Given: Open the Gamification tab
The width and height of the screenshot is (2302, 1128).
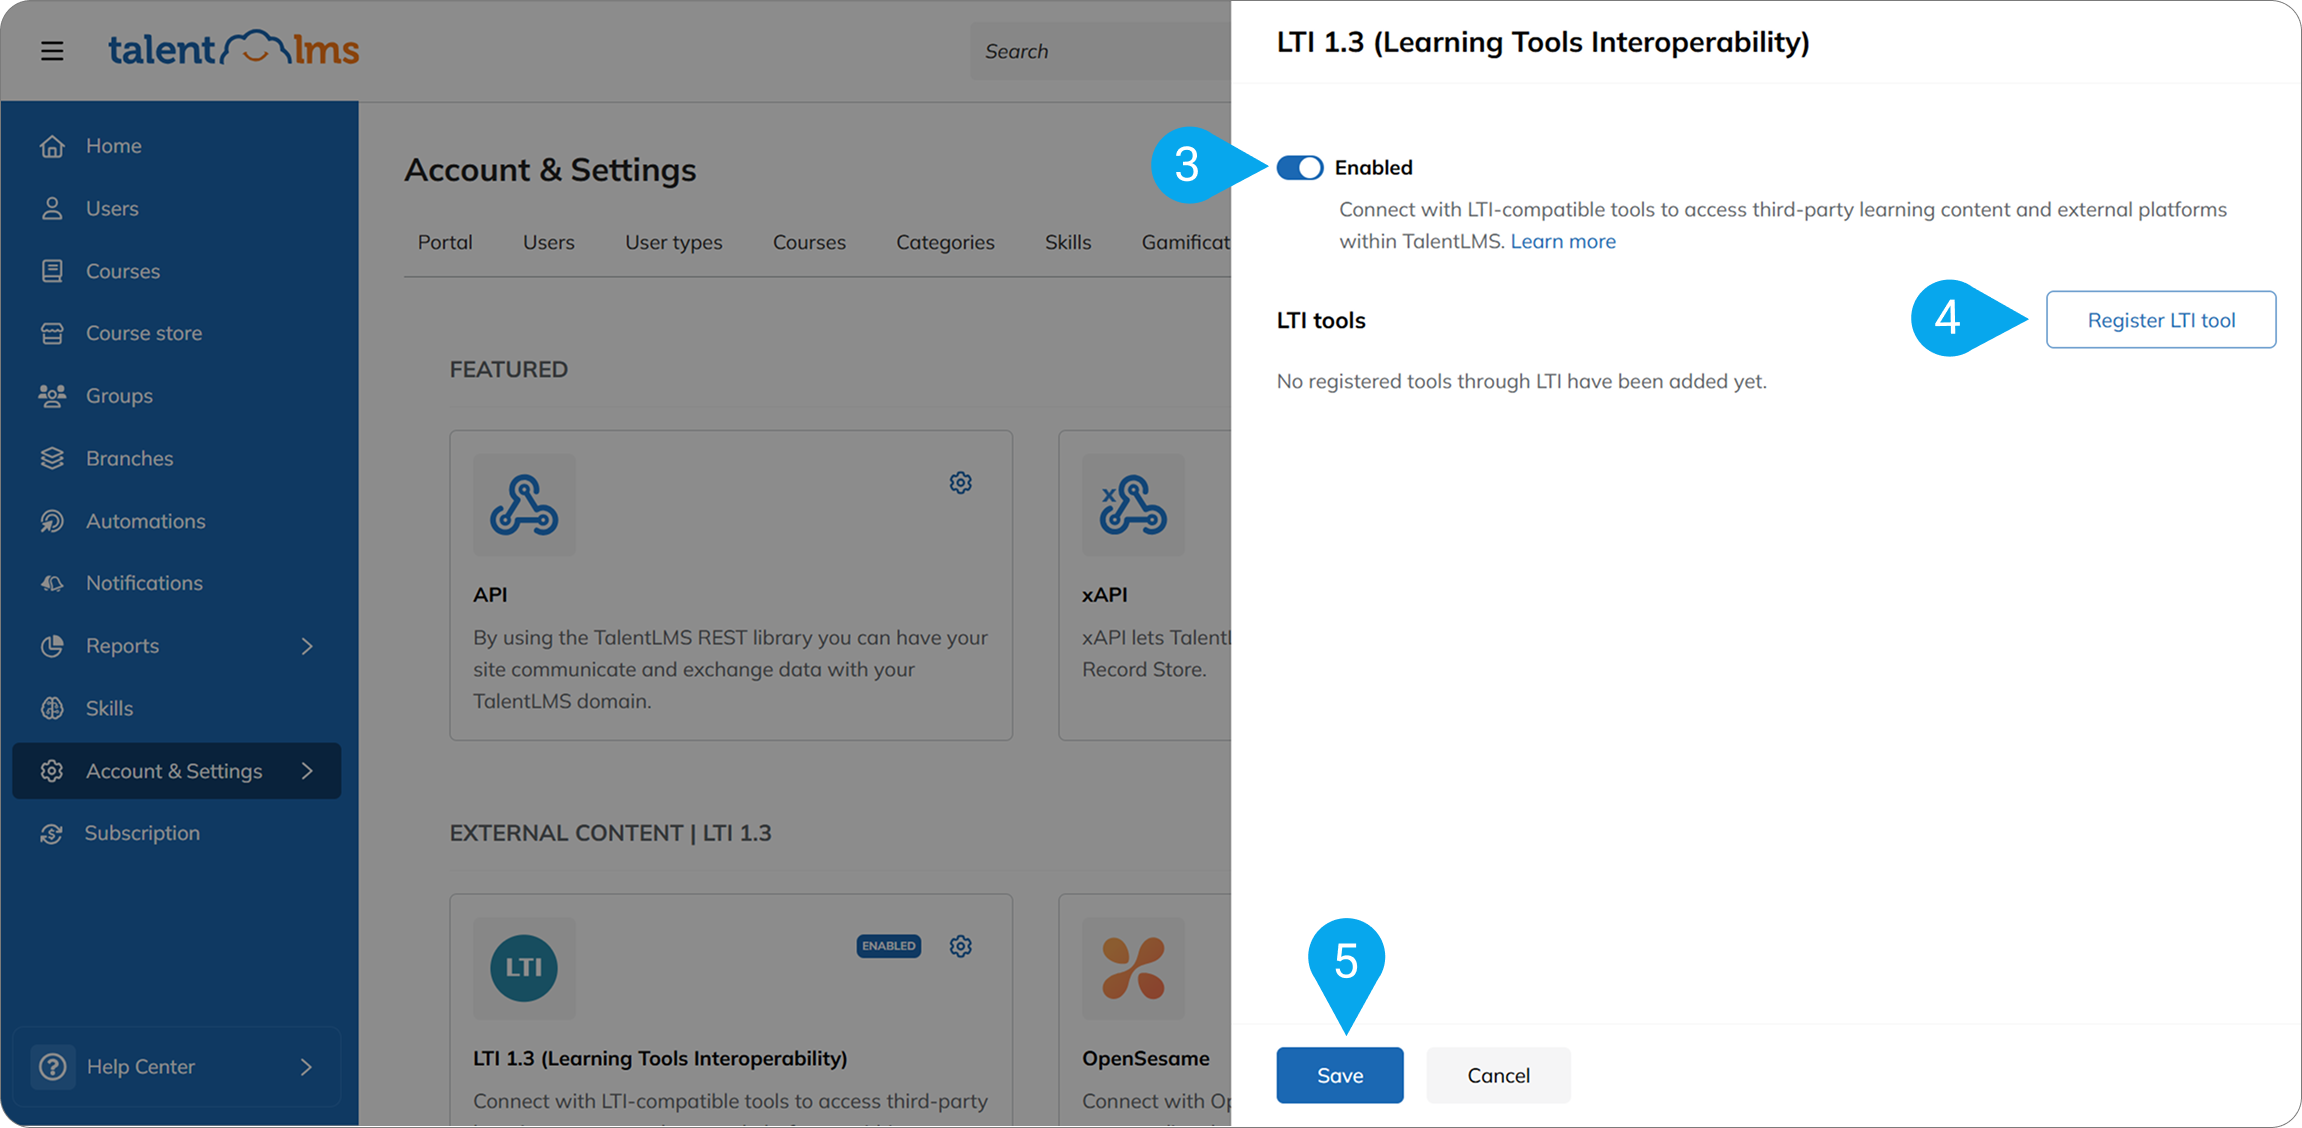Looking at the screenshot, I should point(1186,242).
